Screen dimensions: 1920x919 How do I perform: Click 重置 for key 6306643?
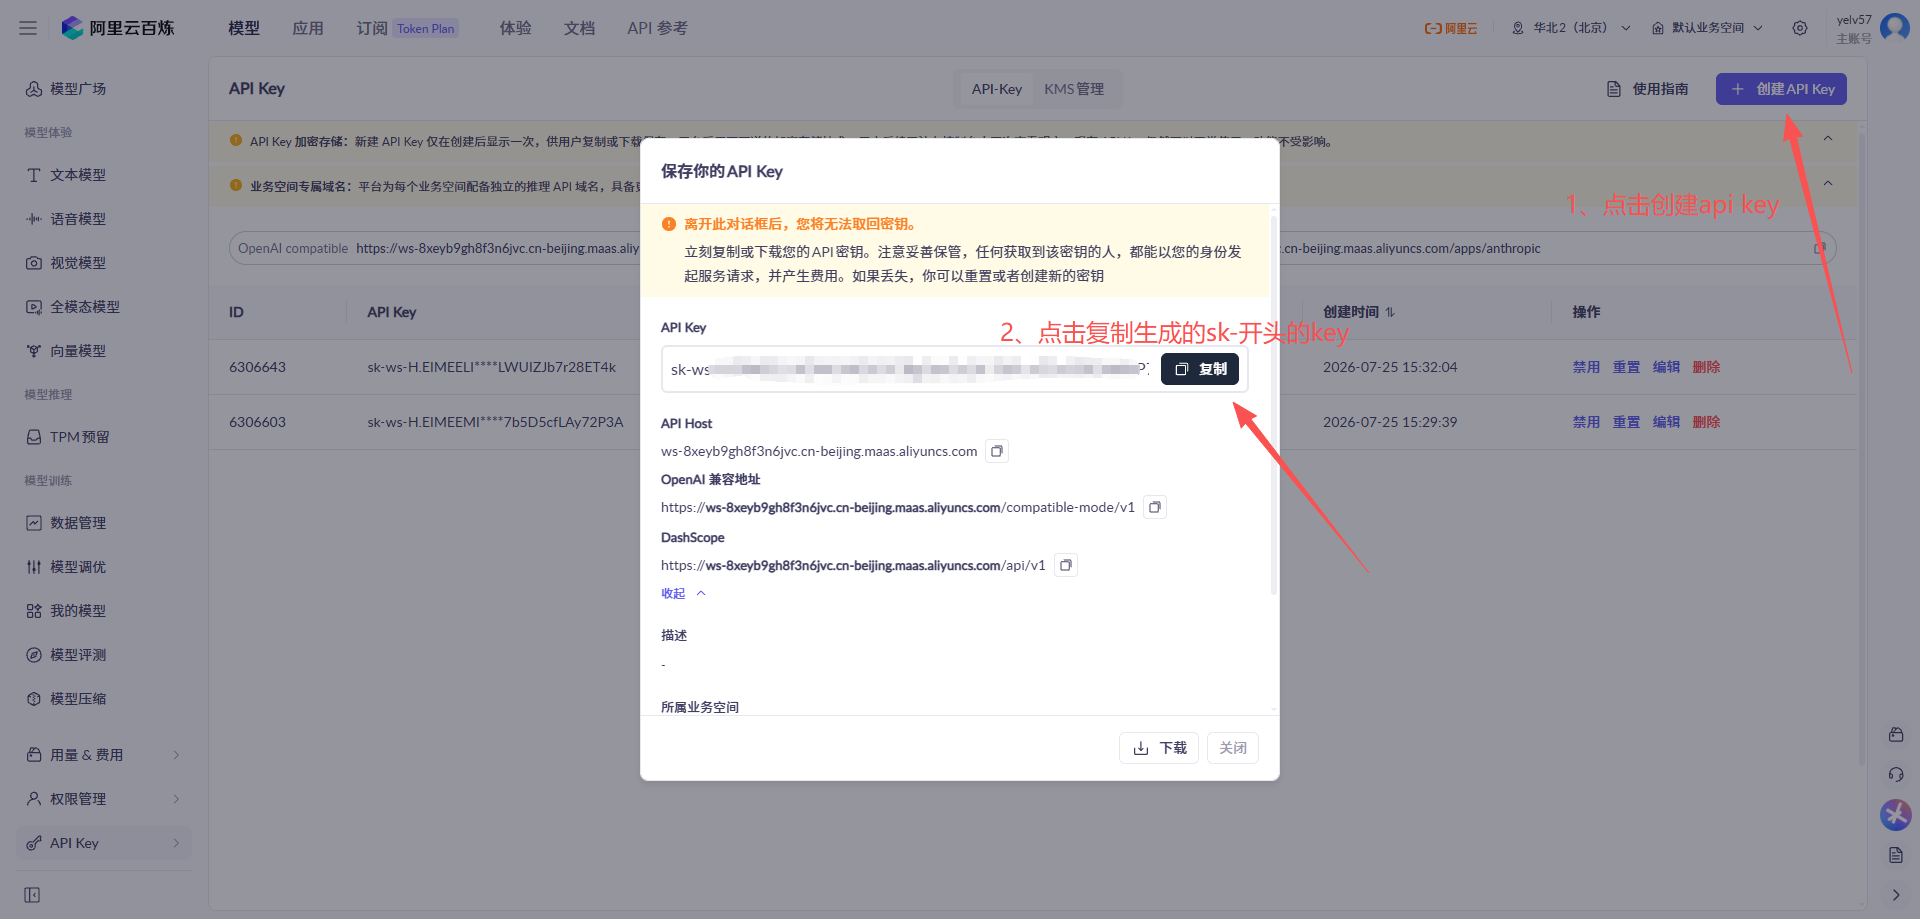click(1626, 367)
